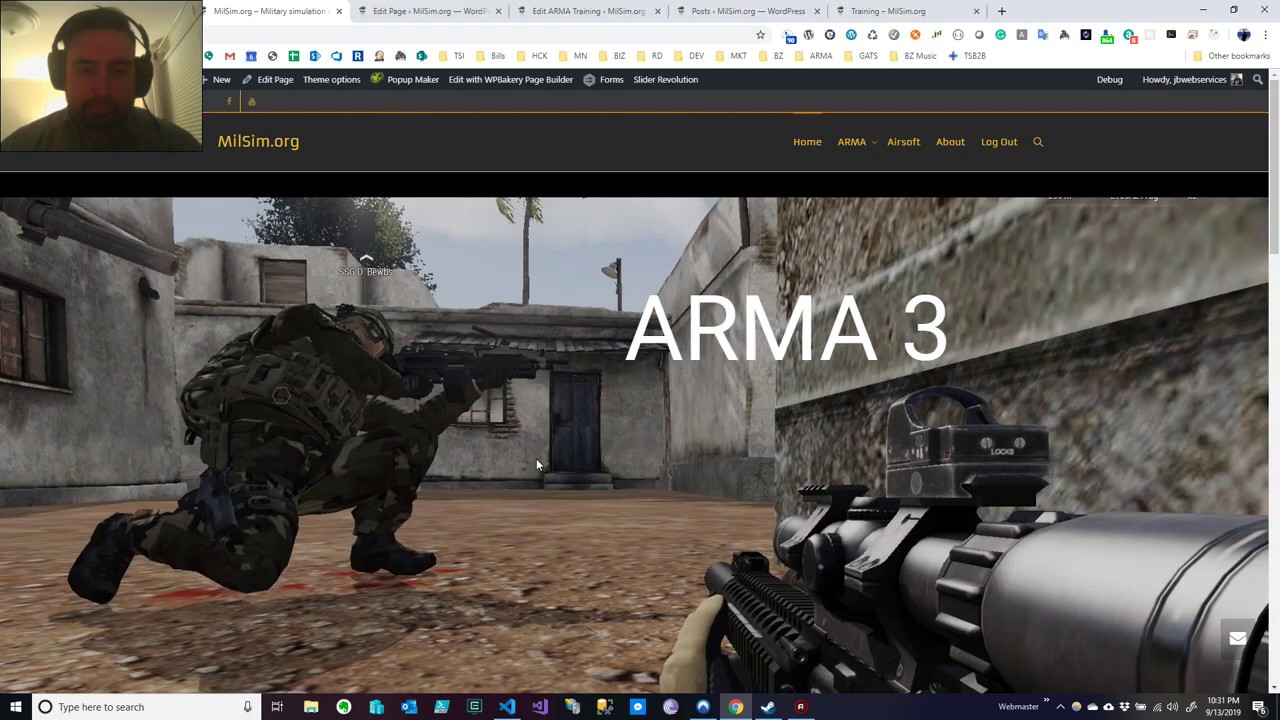Open Outlook from the taskbar
The image size is (1280, 720).
coord(409,707)
